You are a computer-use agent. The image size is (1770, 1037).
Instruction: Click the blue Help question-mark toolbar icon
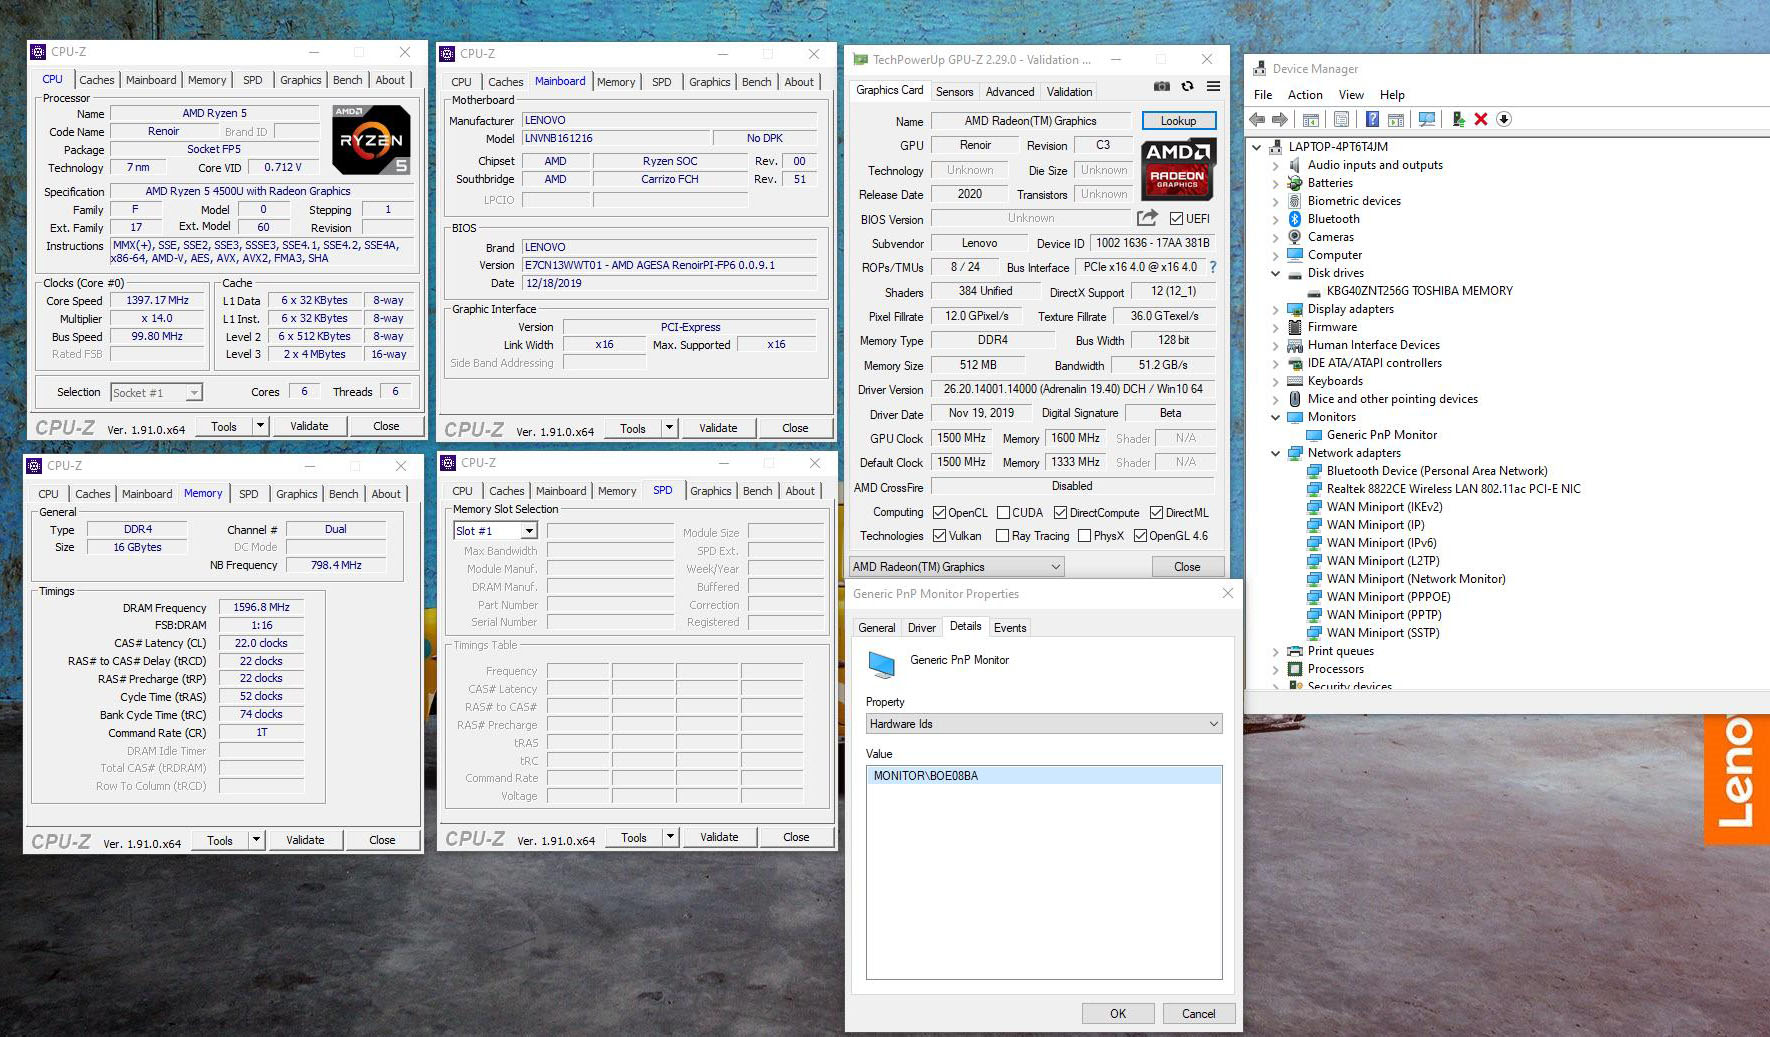click(x=1373, y=119)
